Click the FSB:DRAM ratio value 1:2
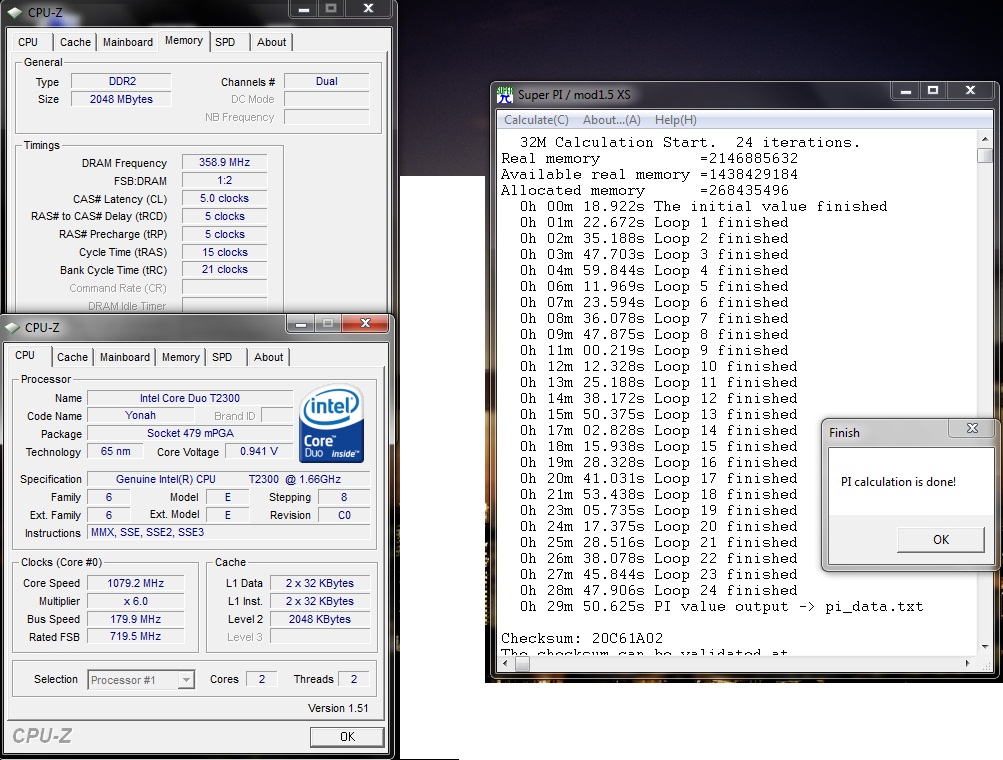 (x=225, y=180)
